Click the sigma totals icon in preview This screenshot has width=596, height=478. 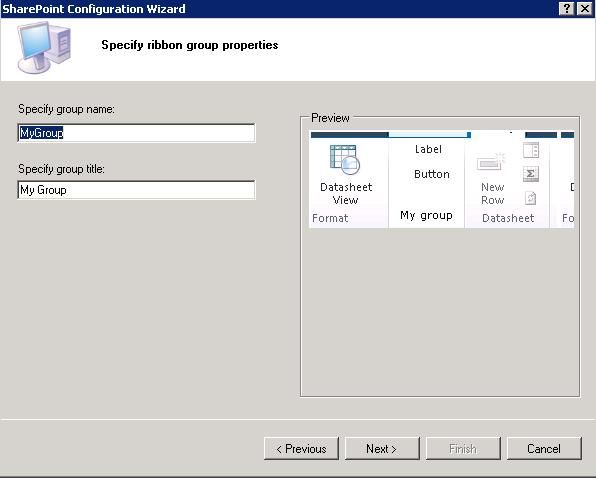(x=531, y=174)
